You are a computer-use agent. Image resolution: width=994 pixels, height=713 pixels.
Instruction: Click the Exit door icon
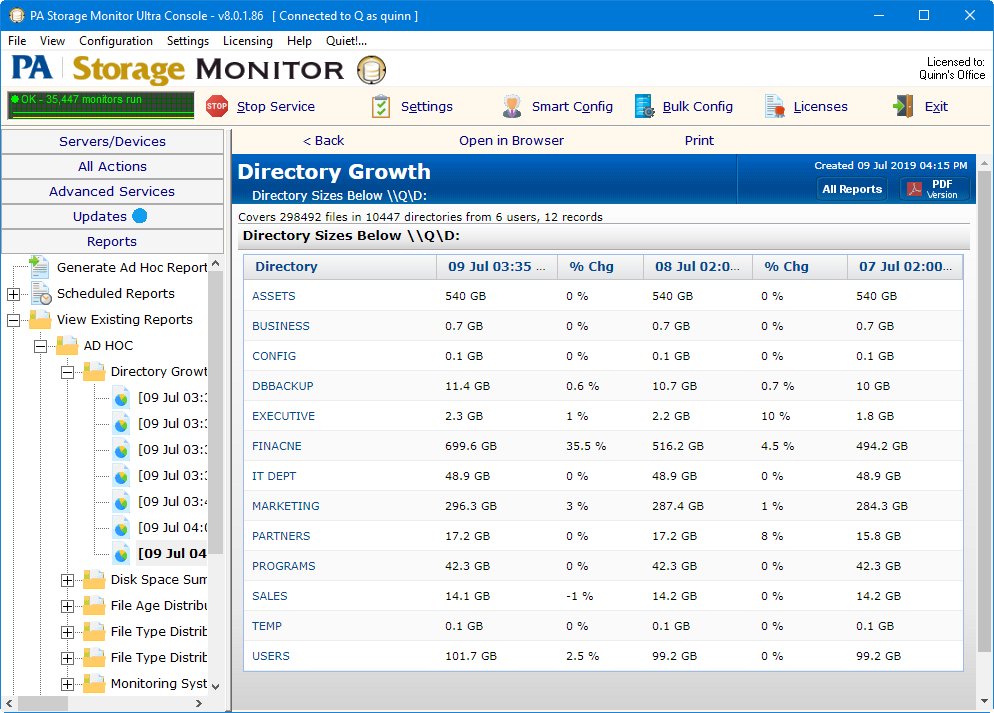(904, 106)
